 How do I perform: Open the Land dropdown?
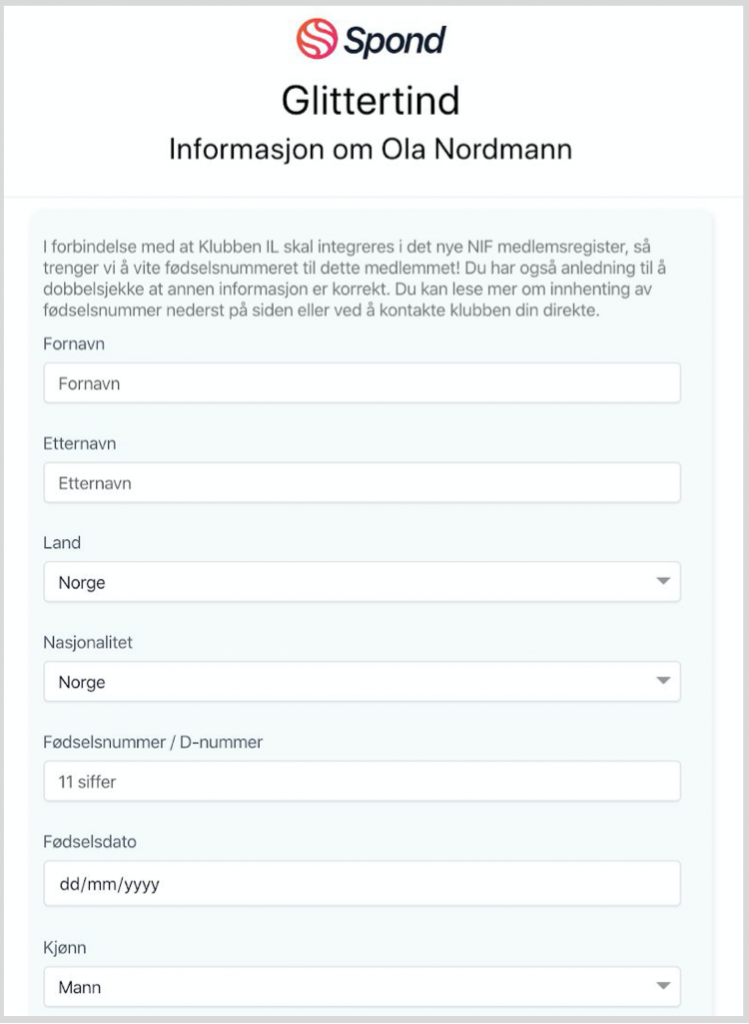[x=362, y=582]
